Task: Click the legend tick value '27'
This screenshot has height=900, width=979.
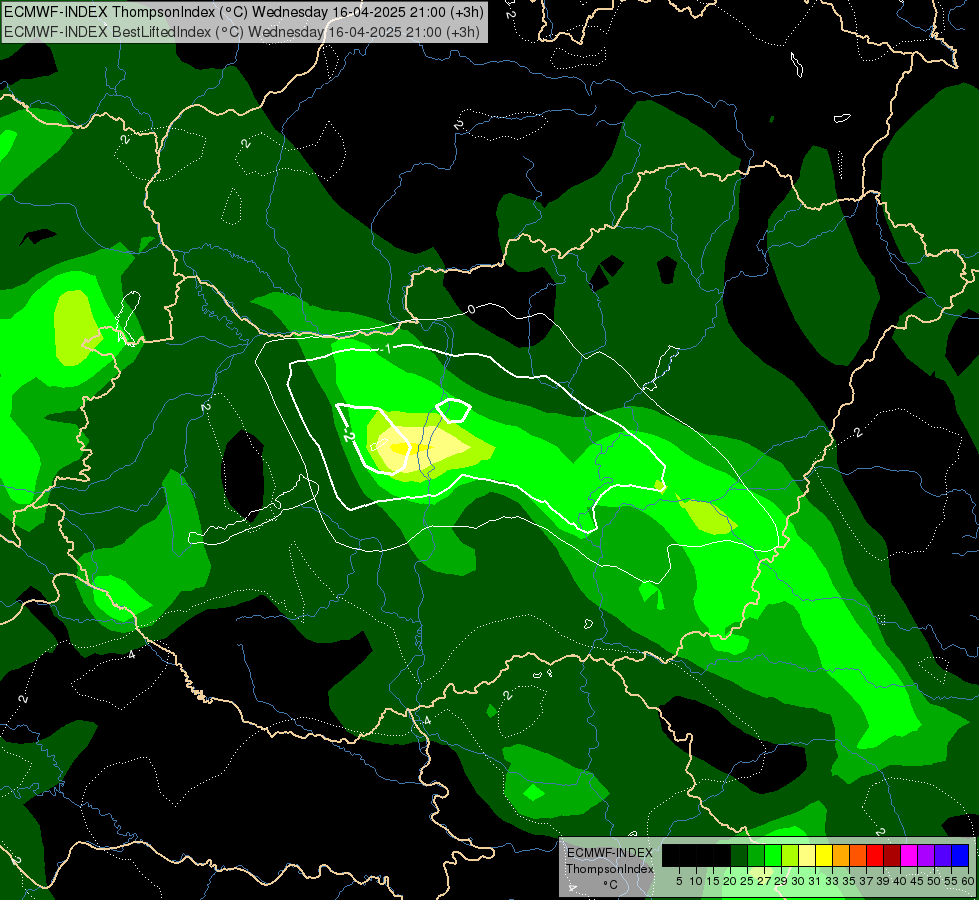Action: (x=764, y=881)
